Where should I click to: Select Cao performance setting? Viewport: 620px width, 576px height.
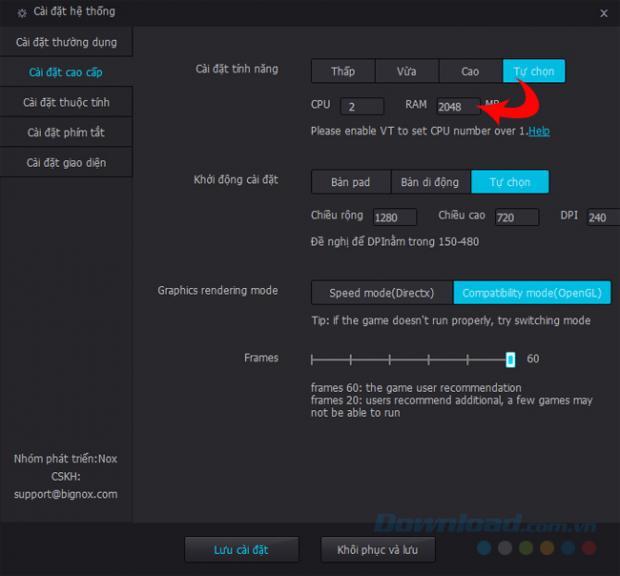(x=470, y=71)
